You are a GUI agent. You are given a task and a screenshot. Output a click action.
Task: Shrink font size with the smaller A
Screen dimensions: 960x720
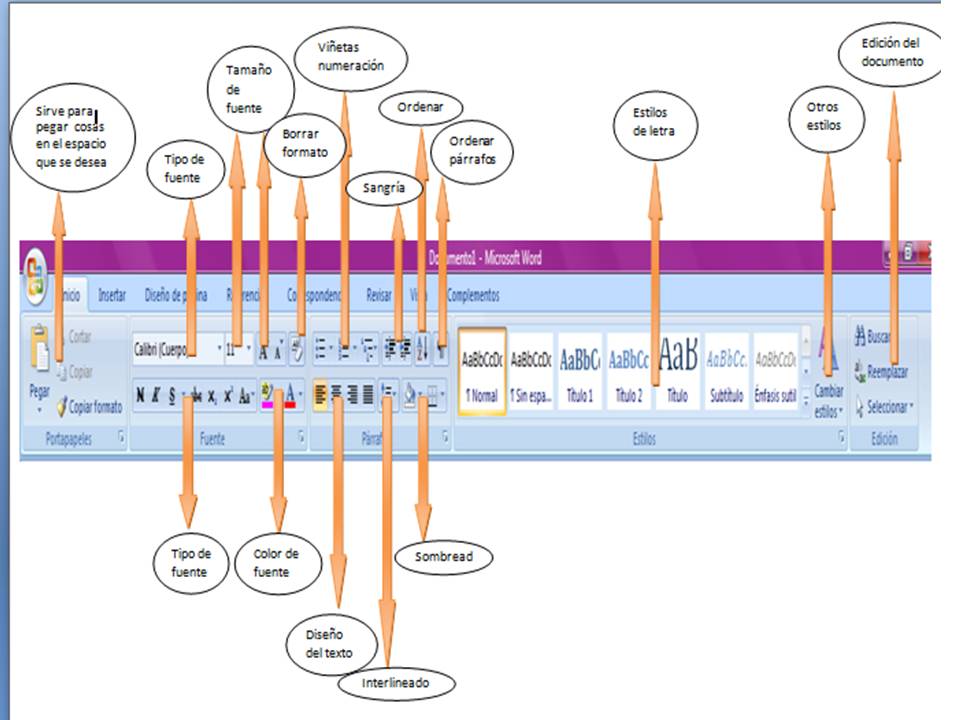coord(278,350)
